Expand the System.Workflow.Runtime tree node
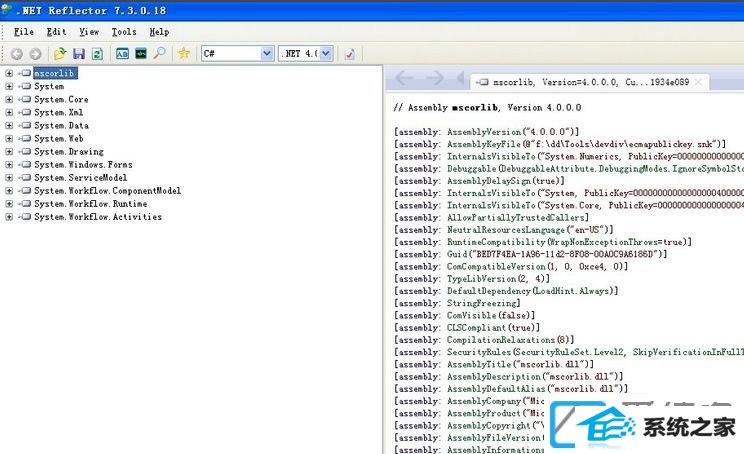The width and height of the screenshot is (744, 454). [x=9, y=204]
